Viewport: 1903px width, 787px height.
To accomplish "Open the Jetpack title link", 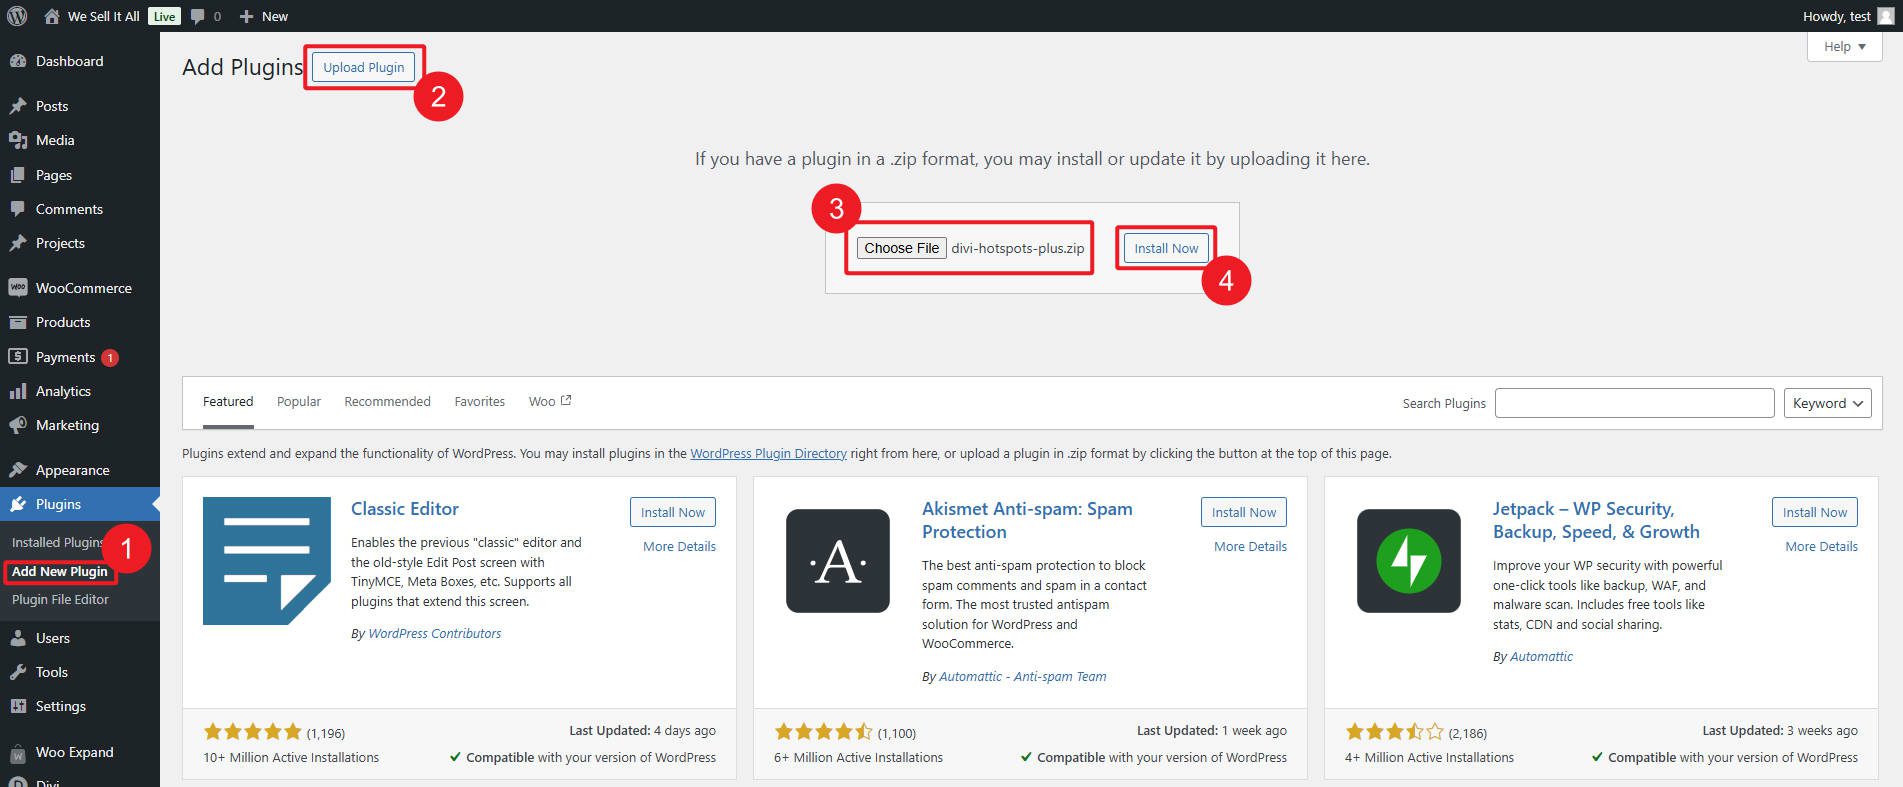I will coord(1596,520).
